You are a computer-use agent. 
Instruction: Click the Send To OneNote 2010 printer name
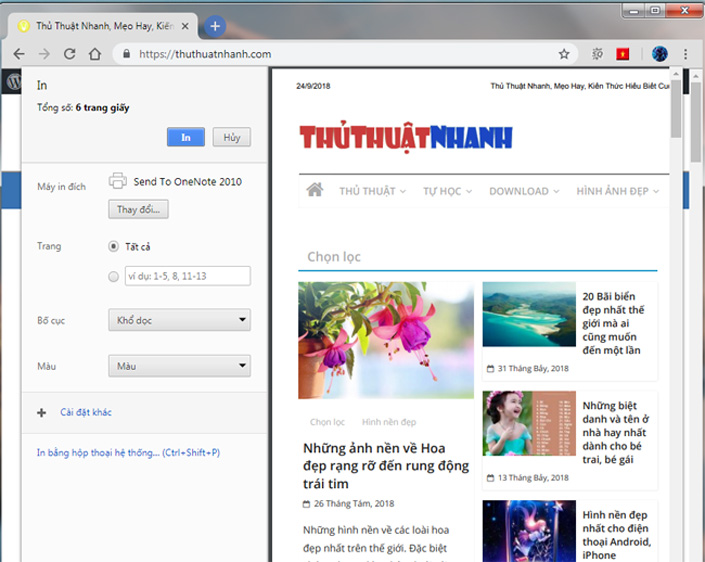click(x=187, y=182)
